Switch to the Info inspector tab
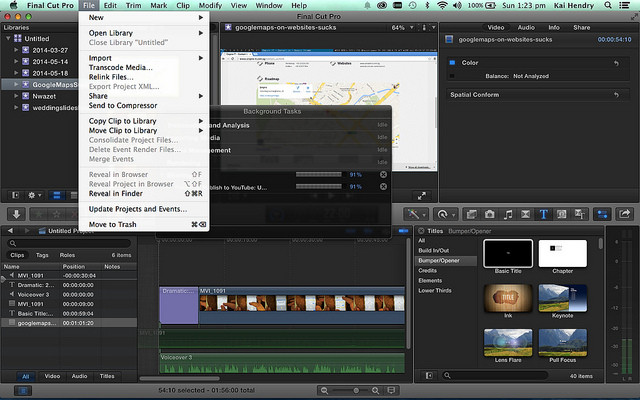The width and height of the screenshot is (640, 400). [x=553, y=27]
